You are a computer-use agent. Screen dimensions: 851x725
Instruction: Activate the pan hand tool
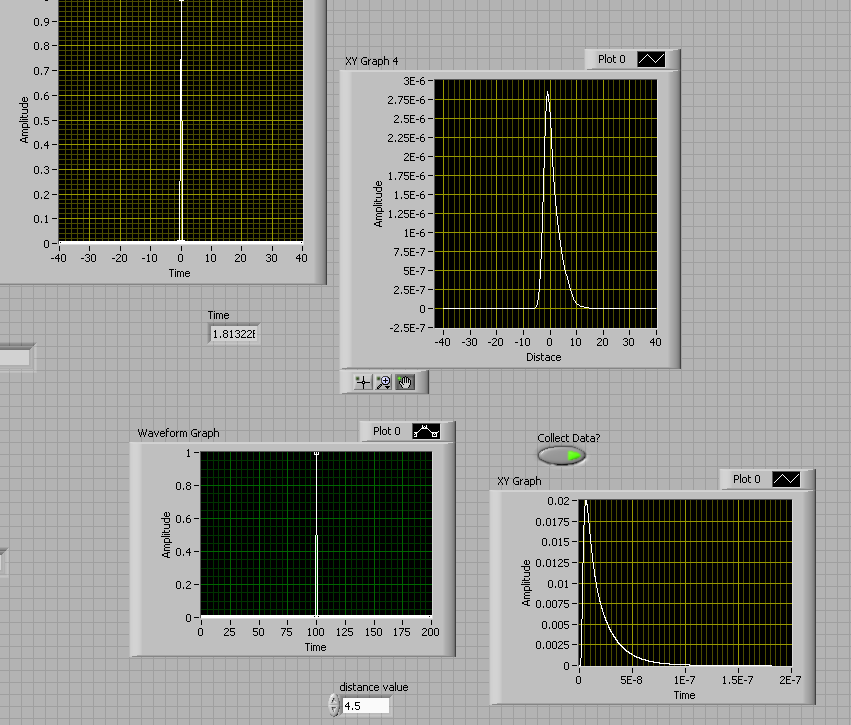tap(405, 381)
